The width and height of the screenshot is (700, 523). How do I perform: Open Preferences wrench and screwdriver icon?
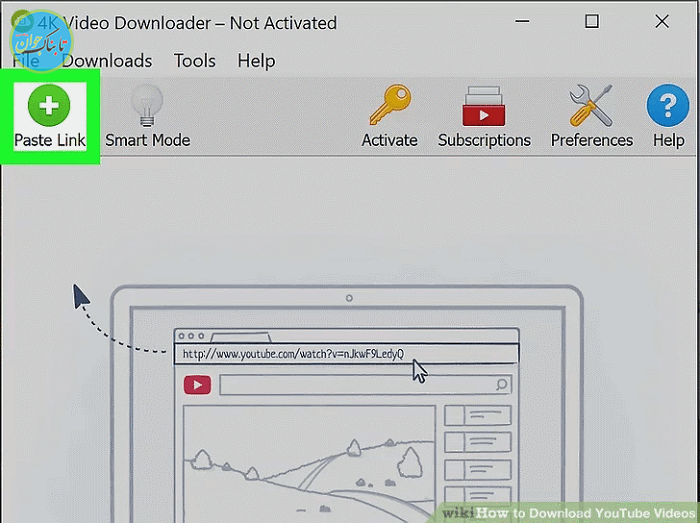[x=591, y=105]
